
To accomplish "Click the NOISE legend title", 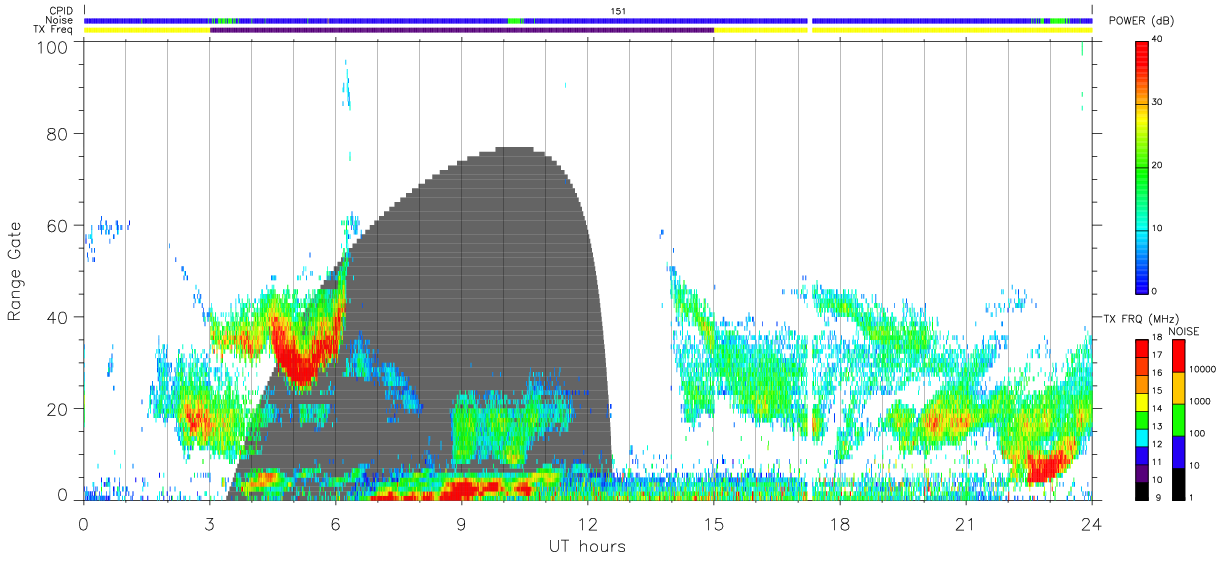I will point(1183,331).
